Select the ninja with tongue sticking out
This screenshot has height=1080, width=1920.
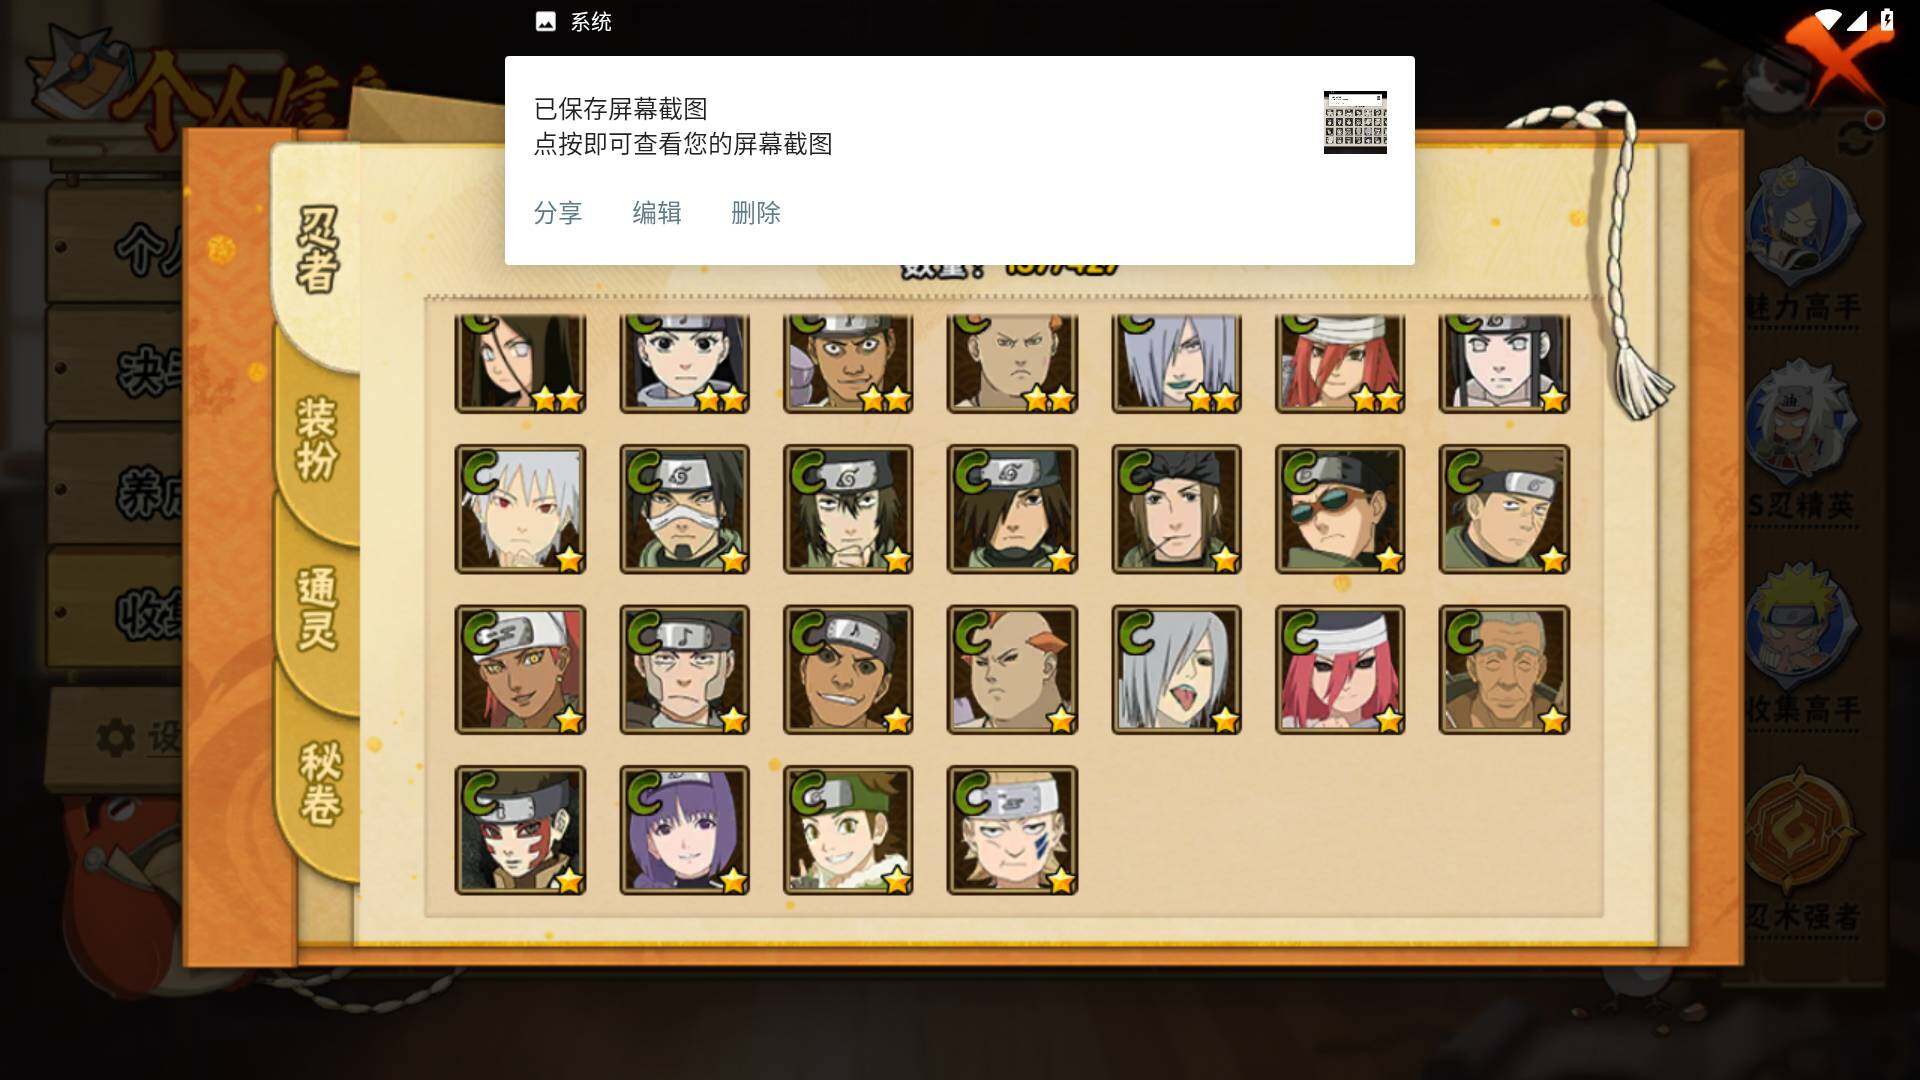pos(1176,670)
